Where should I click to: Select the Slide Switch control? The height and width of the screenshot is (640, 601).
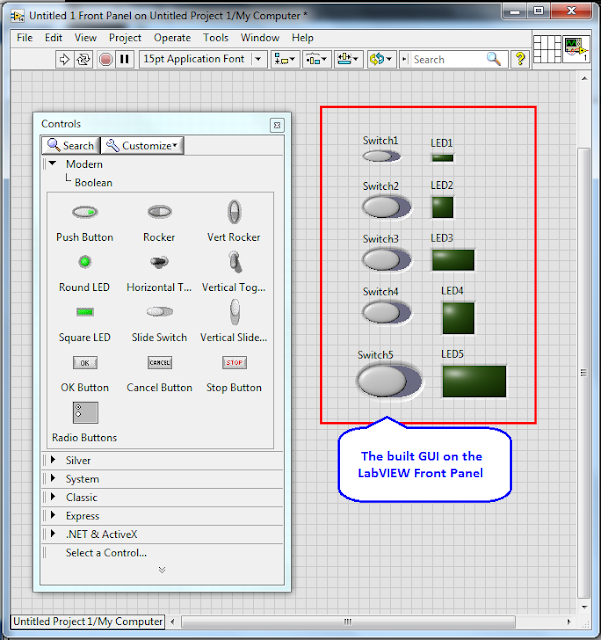coord(160,312)
